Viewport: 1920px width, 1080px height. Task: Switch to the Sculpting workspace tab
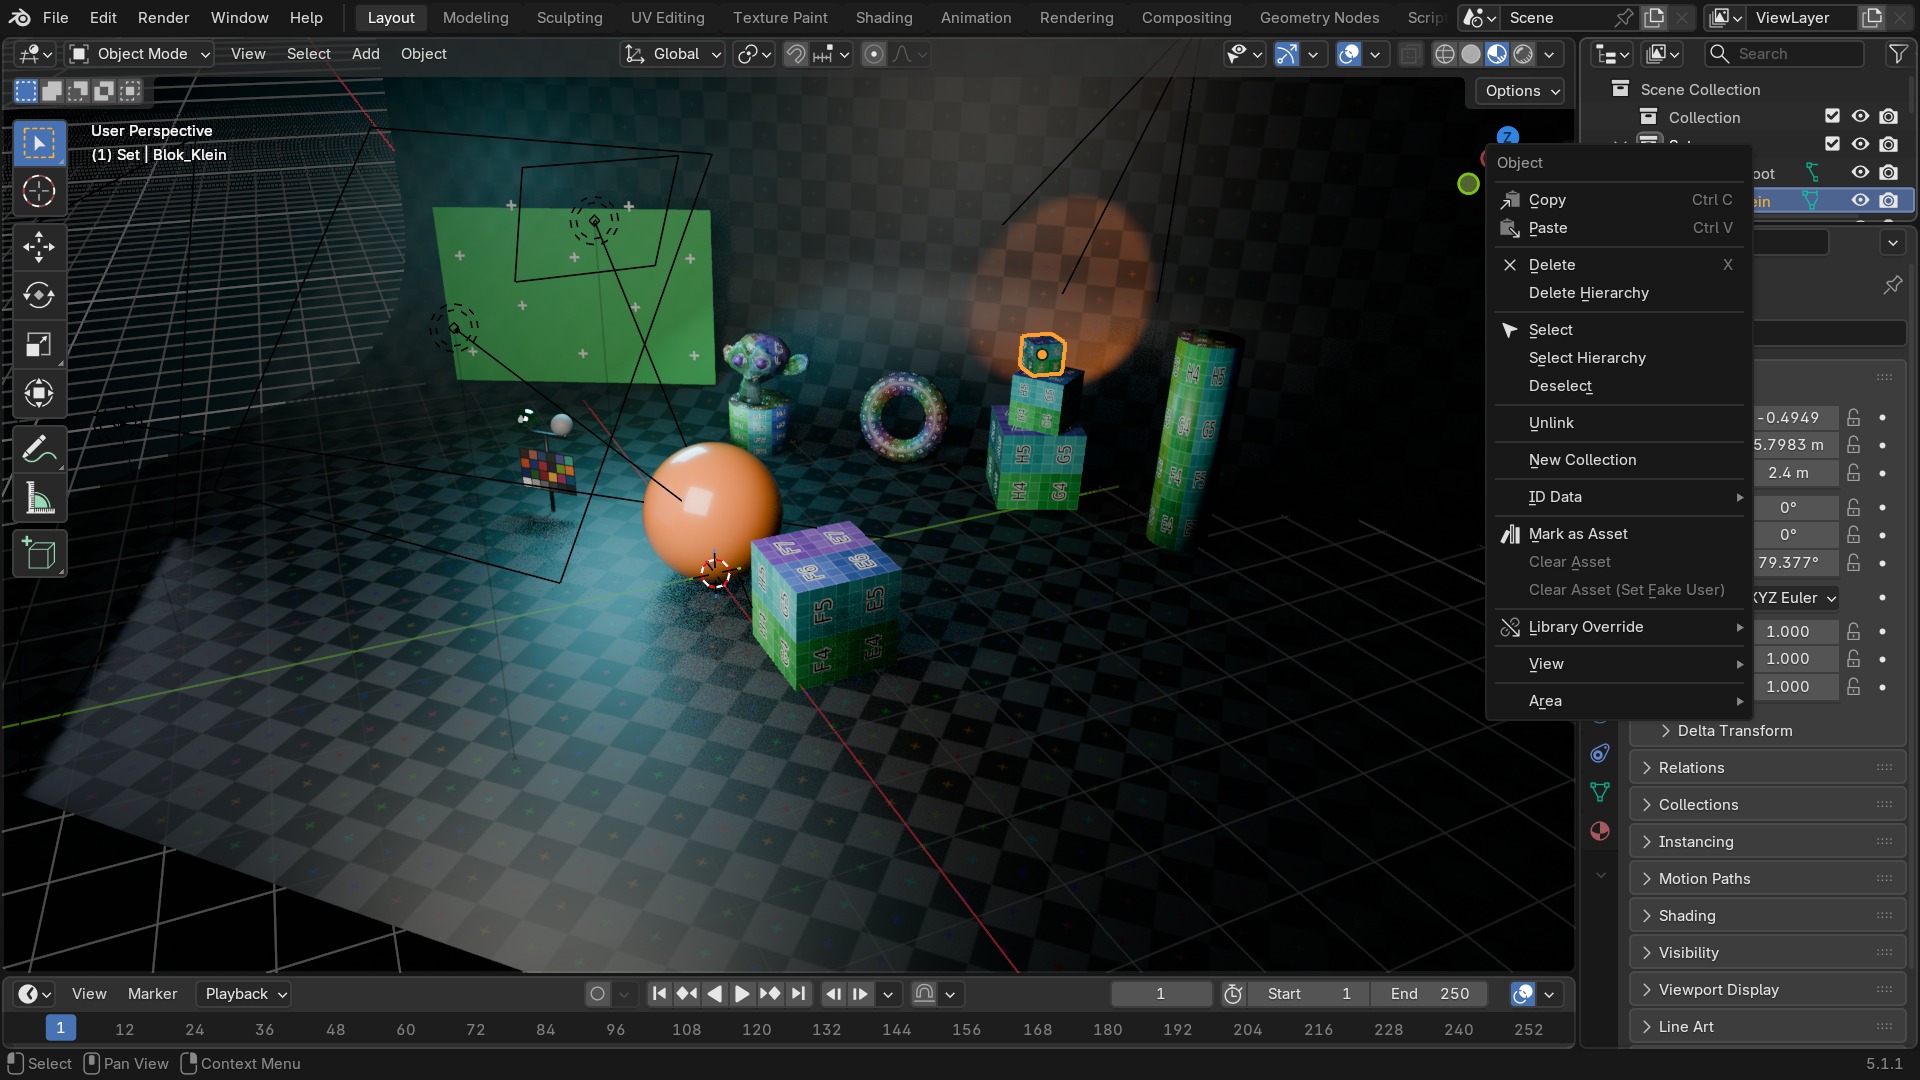pyautogui.click(x=569, y=17)
